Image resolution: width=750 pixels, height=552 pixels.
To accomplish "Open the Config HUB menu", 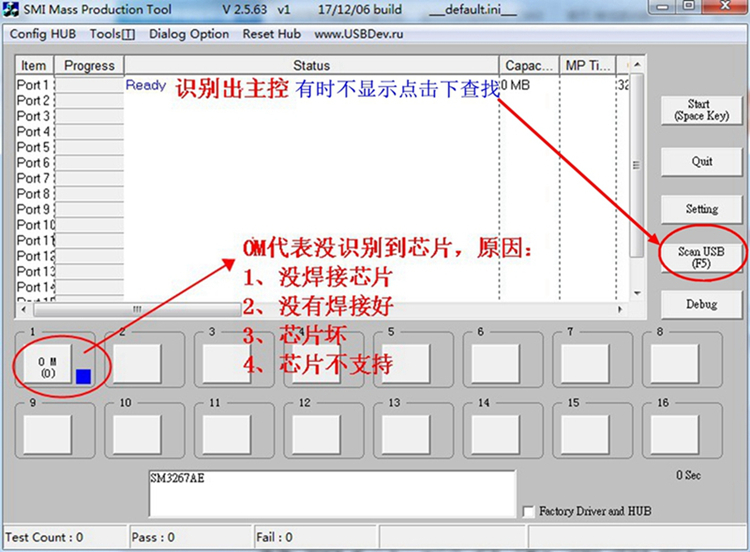I will click(43, 34).
